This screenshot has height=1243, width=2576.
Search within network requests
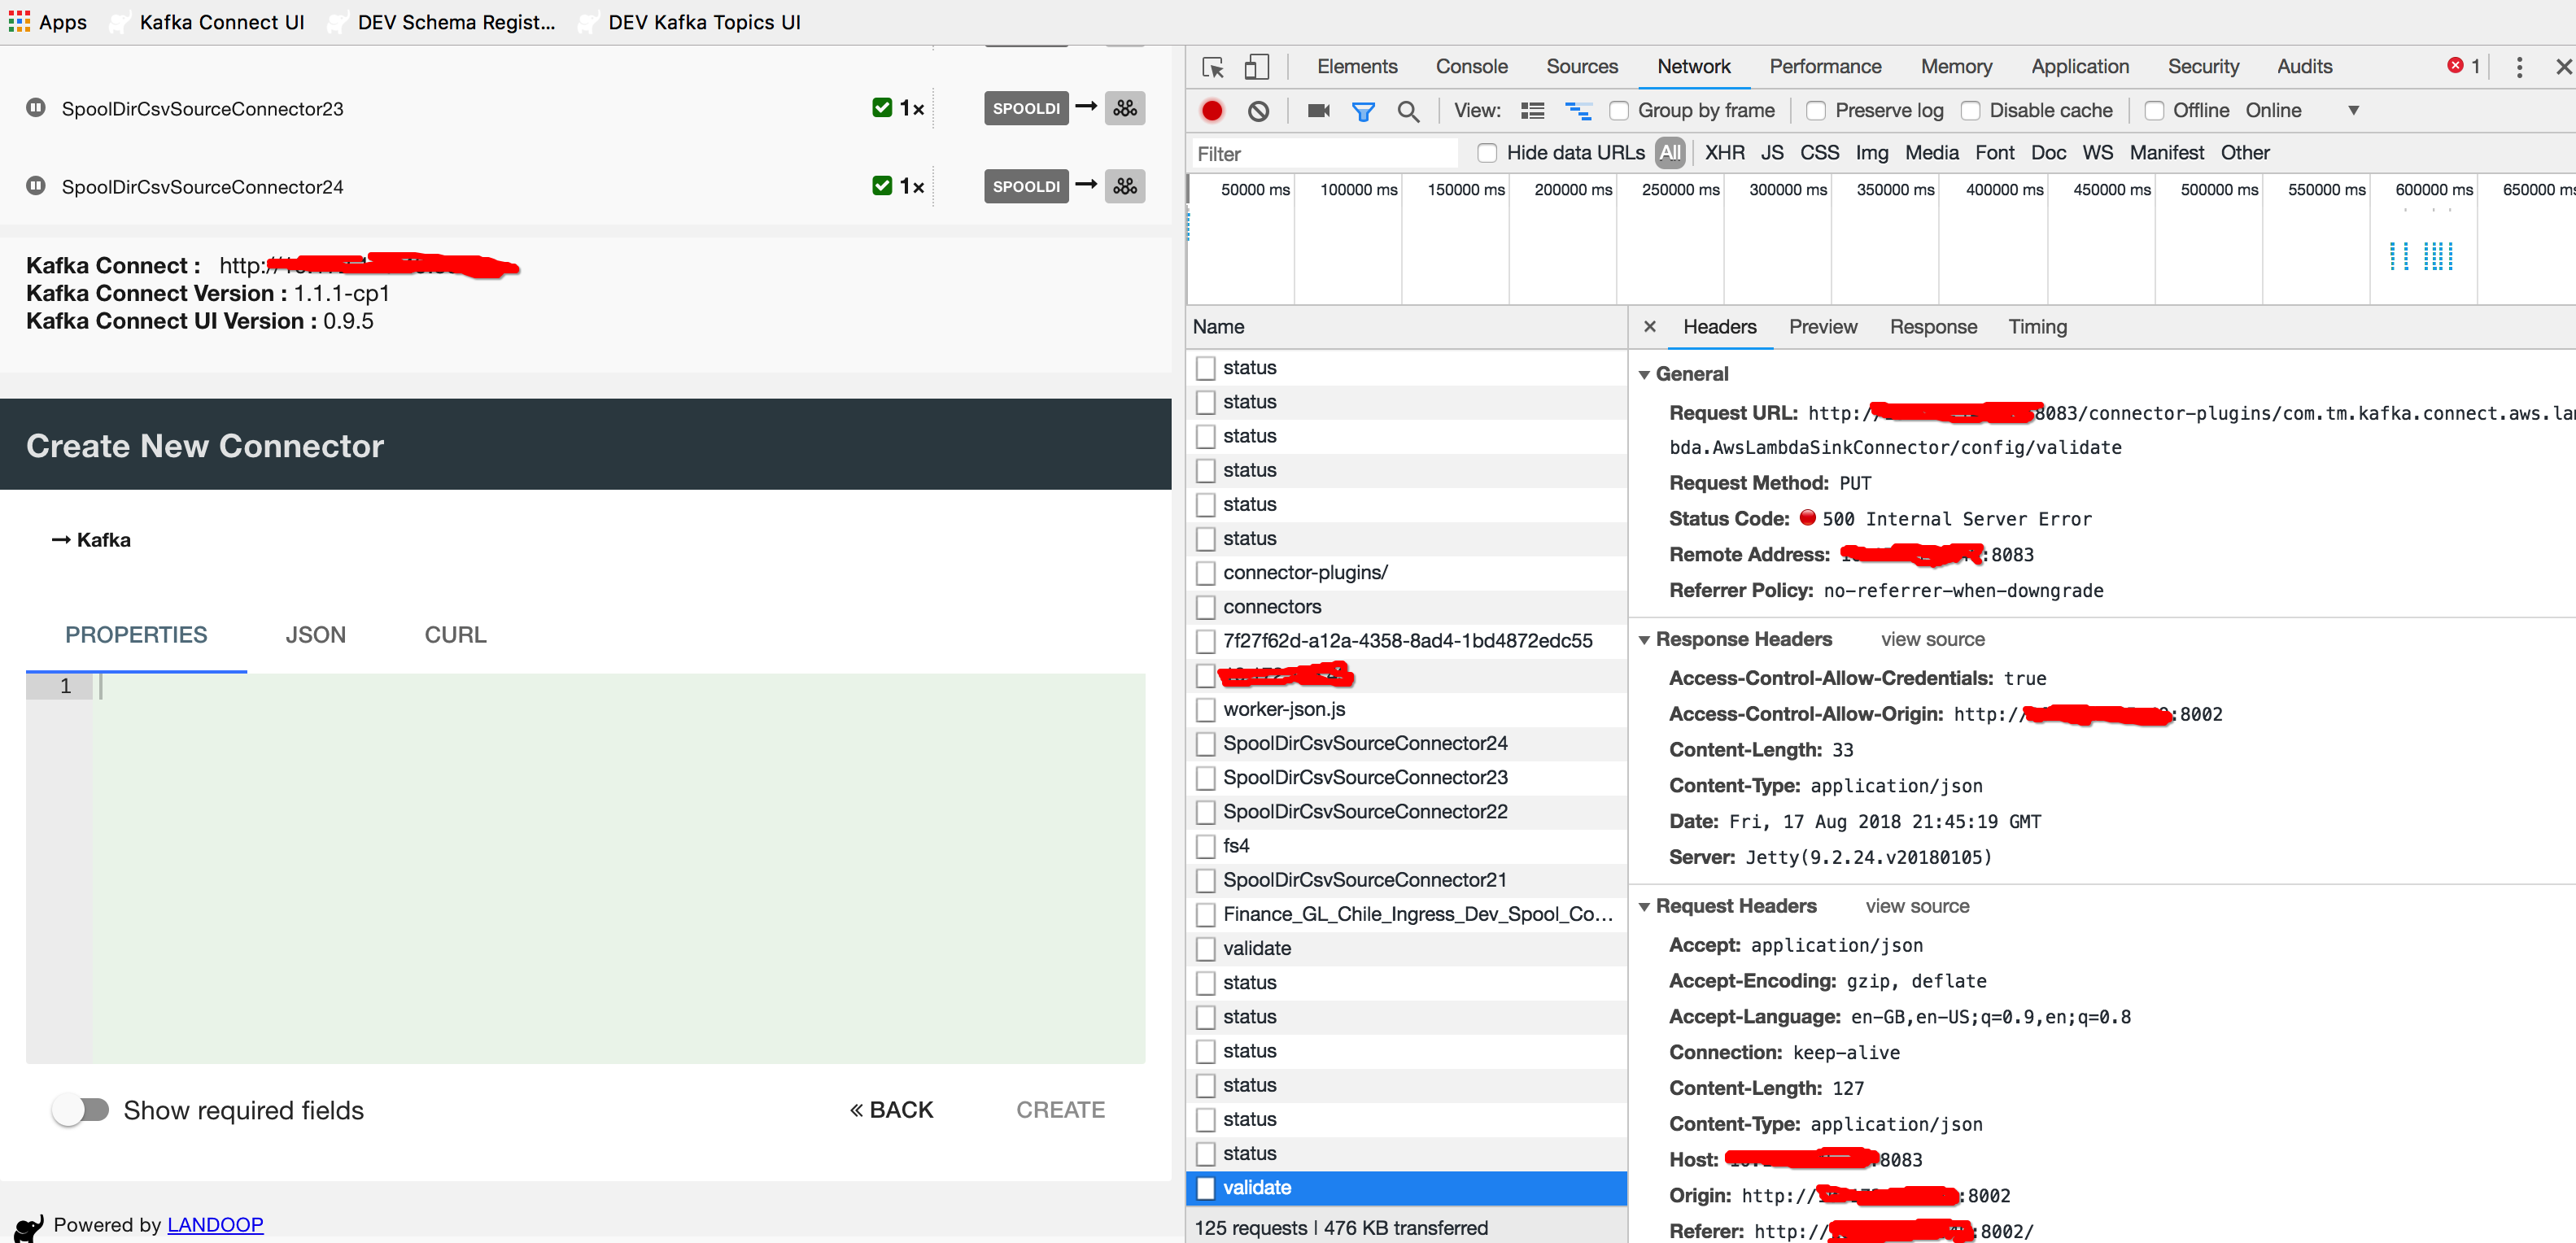[x=1409, y=110]
